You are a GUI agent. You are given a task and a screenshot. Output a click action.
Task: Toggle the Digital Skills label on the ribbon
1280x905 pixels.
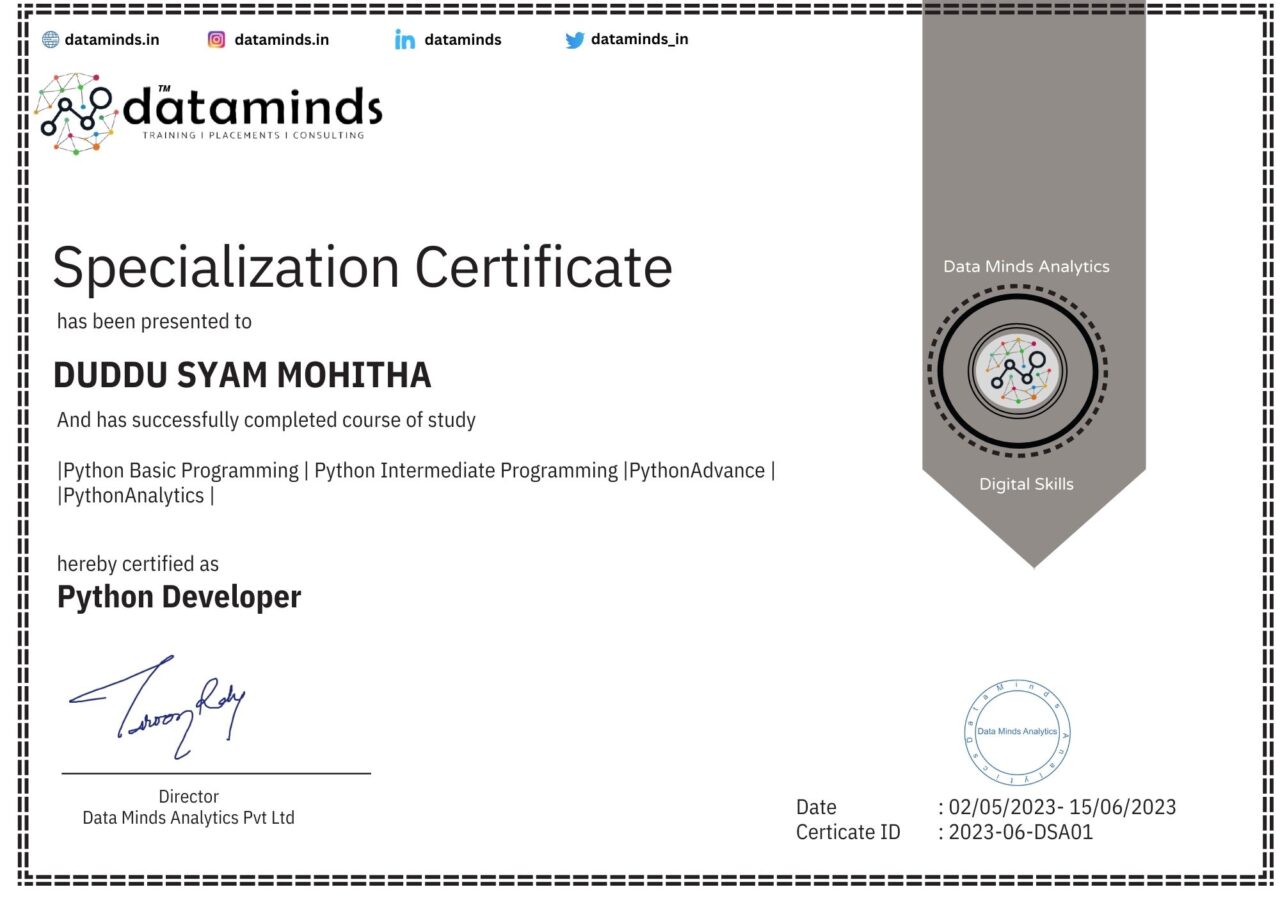click(x=1026, y=483)
